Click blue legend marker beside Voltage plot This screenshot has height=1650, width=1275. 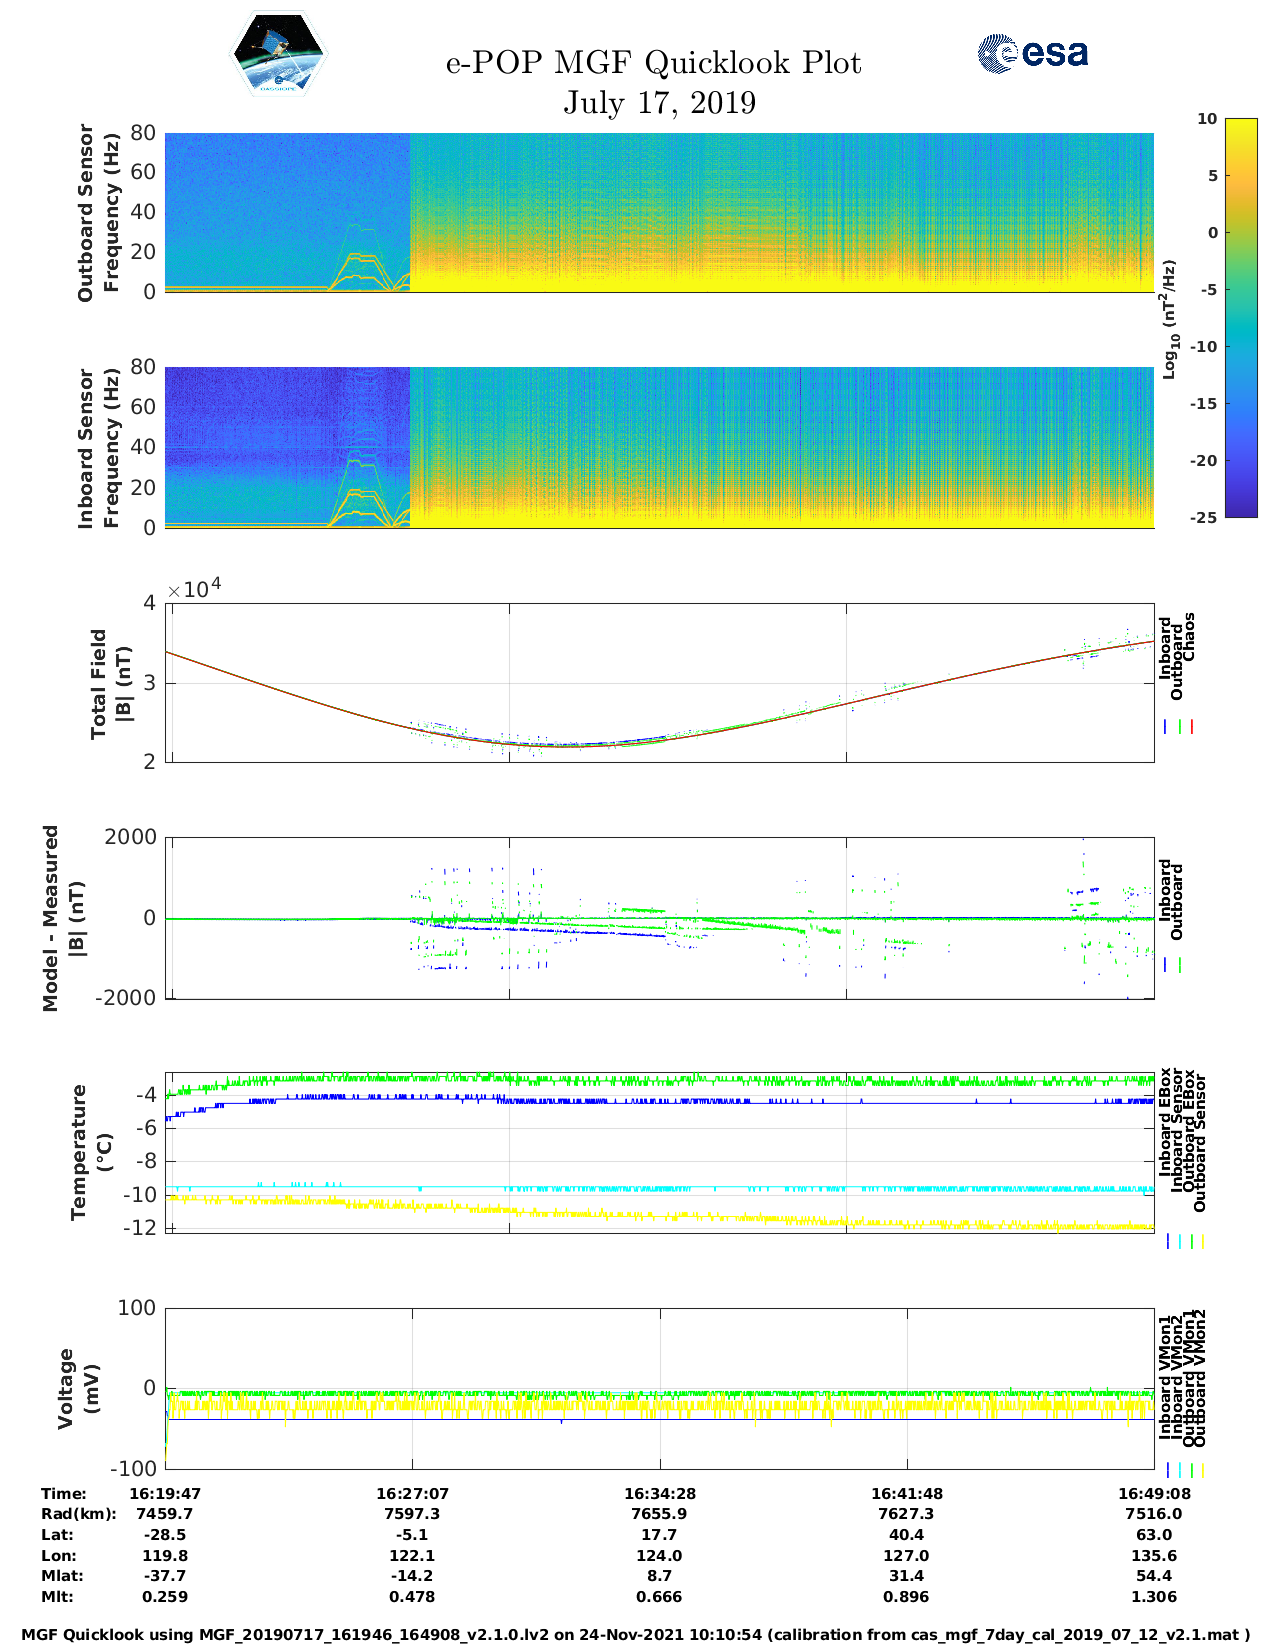point(1168,1470)
